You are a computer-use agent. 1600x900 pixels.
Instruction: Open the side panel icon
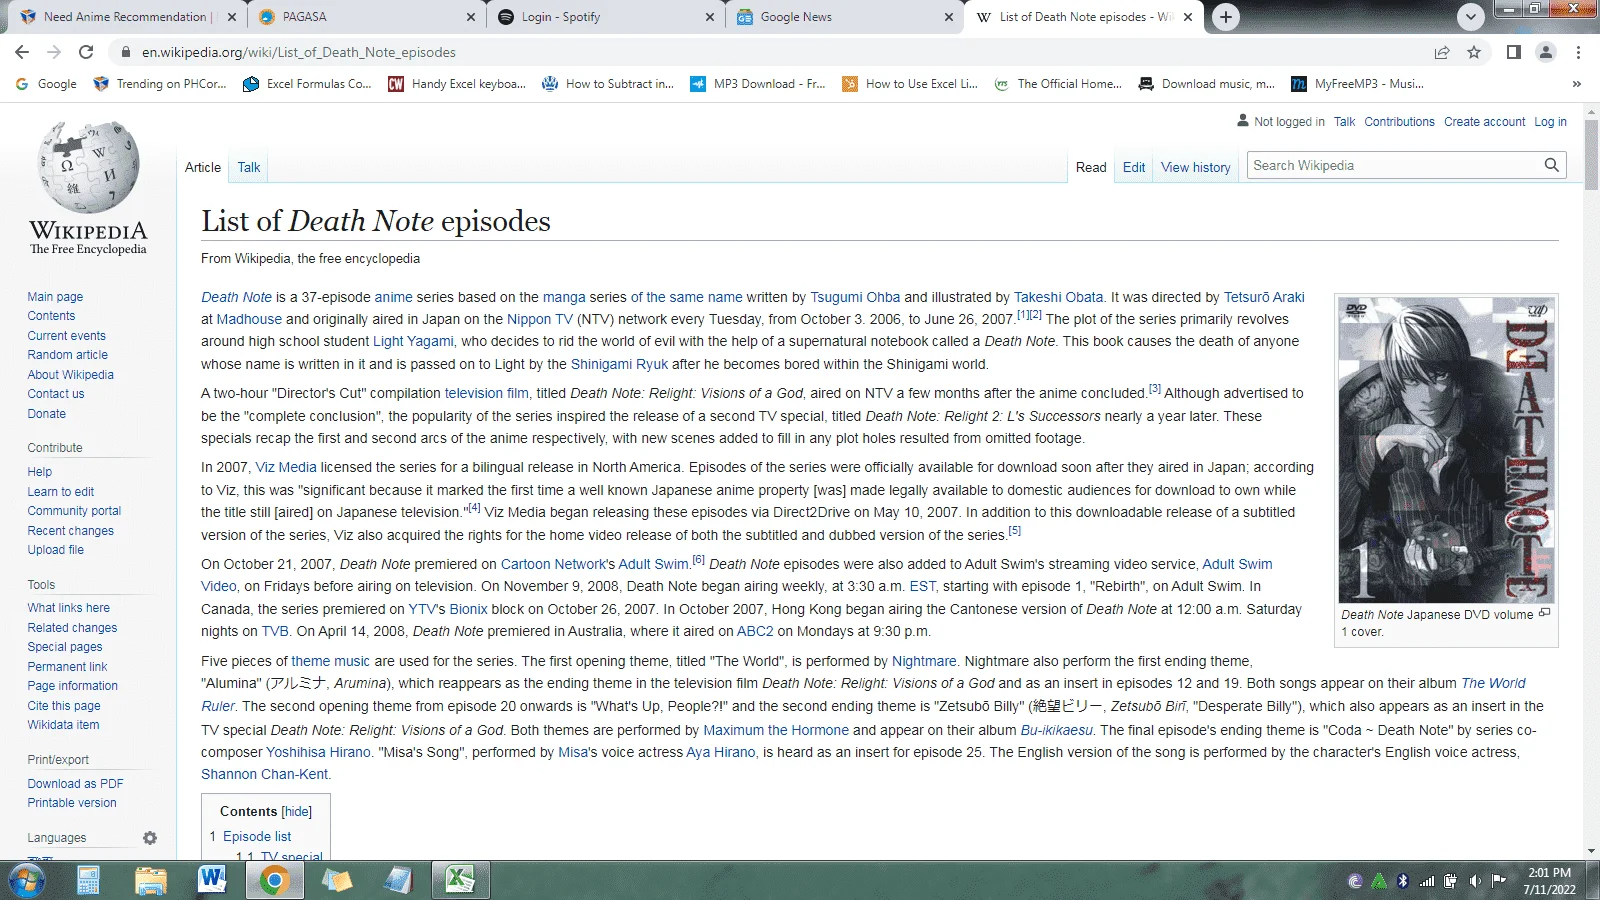tap(1514, 52)
